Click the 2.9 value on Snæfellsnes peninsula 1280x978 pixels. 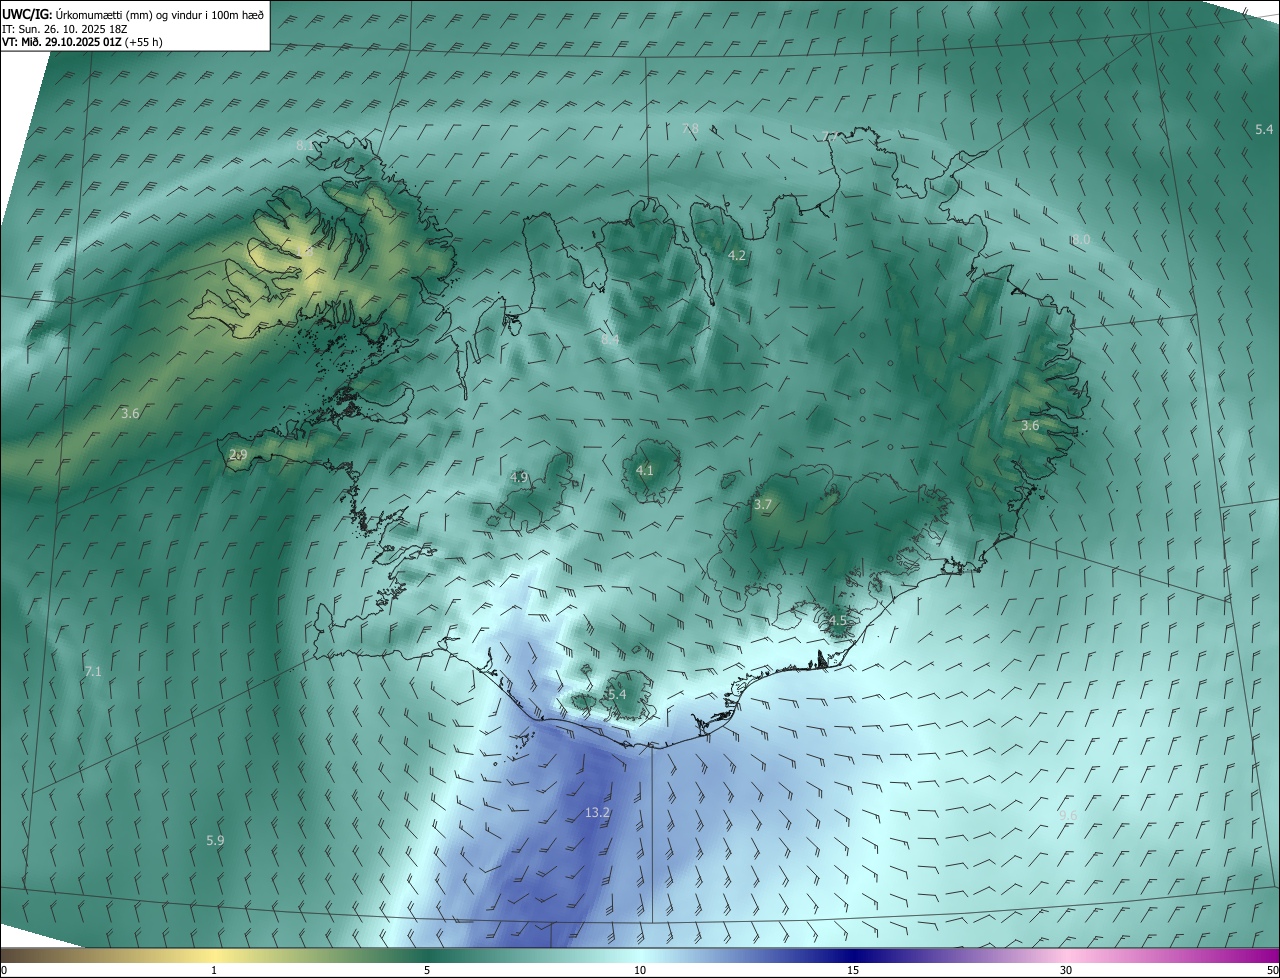pyautogui.click(x=238, y=455)
